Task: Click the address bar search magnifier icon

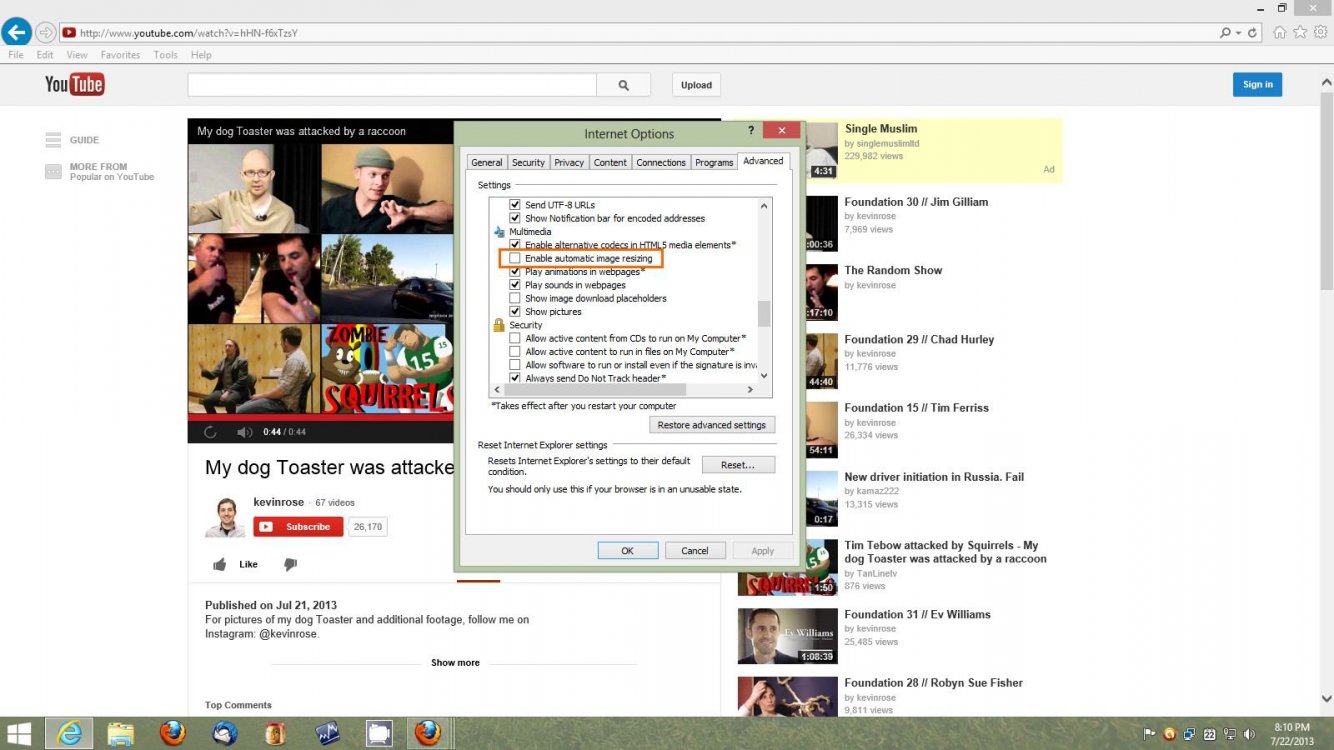Action: tap(1225, 33)
